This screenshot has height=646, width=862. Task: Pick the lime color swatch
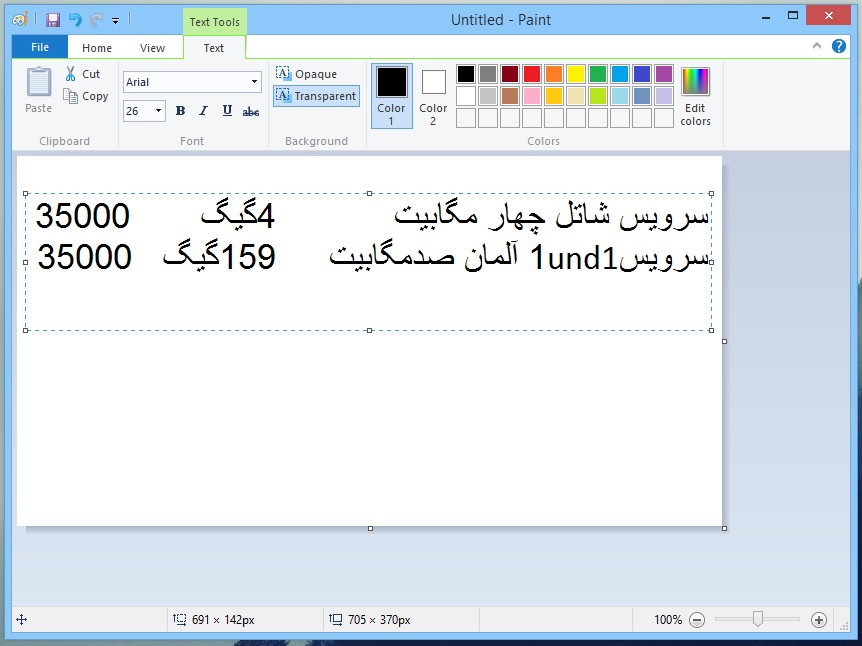pyautogui.click(x=598, y=96)
